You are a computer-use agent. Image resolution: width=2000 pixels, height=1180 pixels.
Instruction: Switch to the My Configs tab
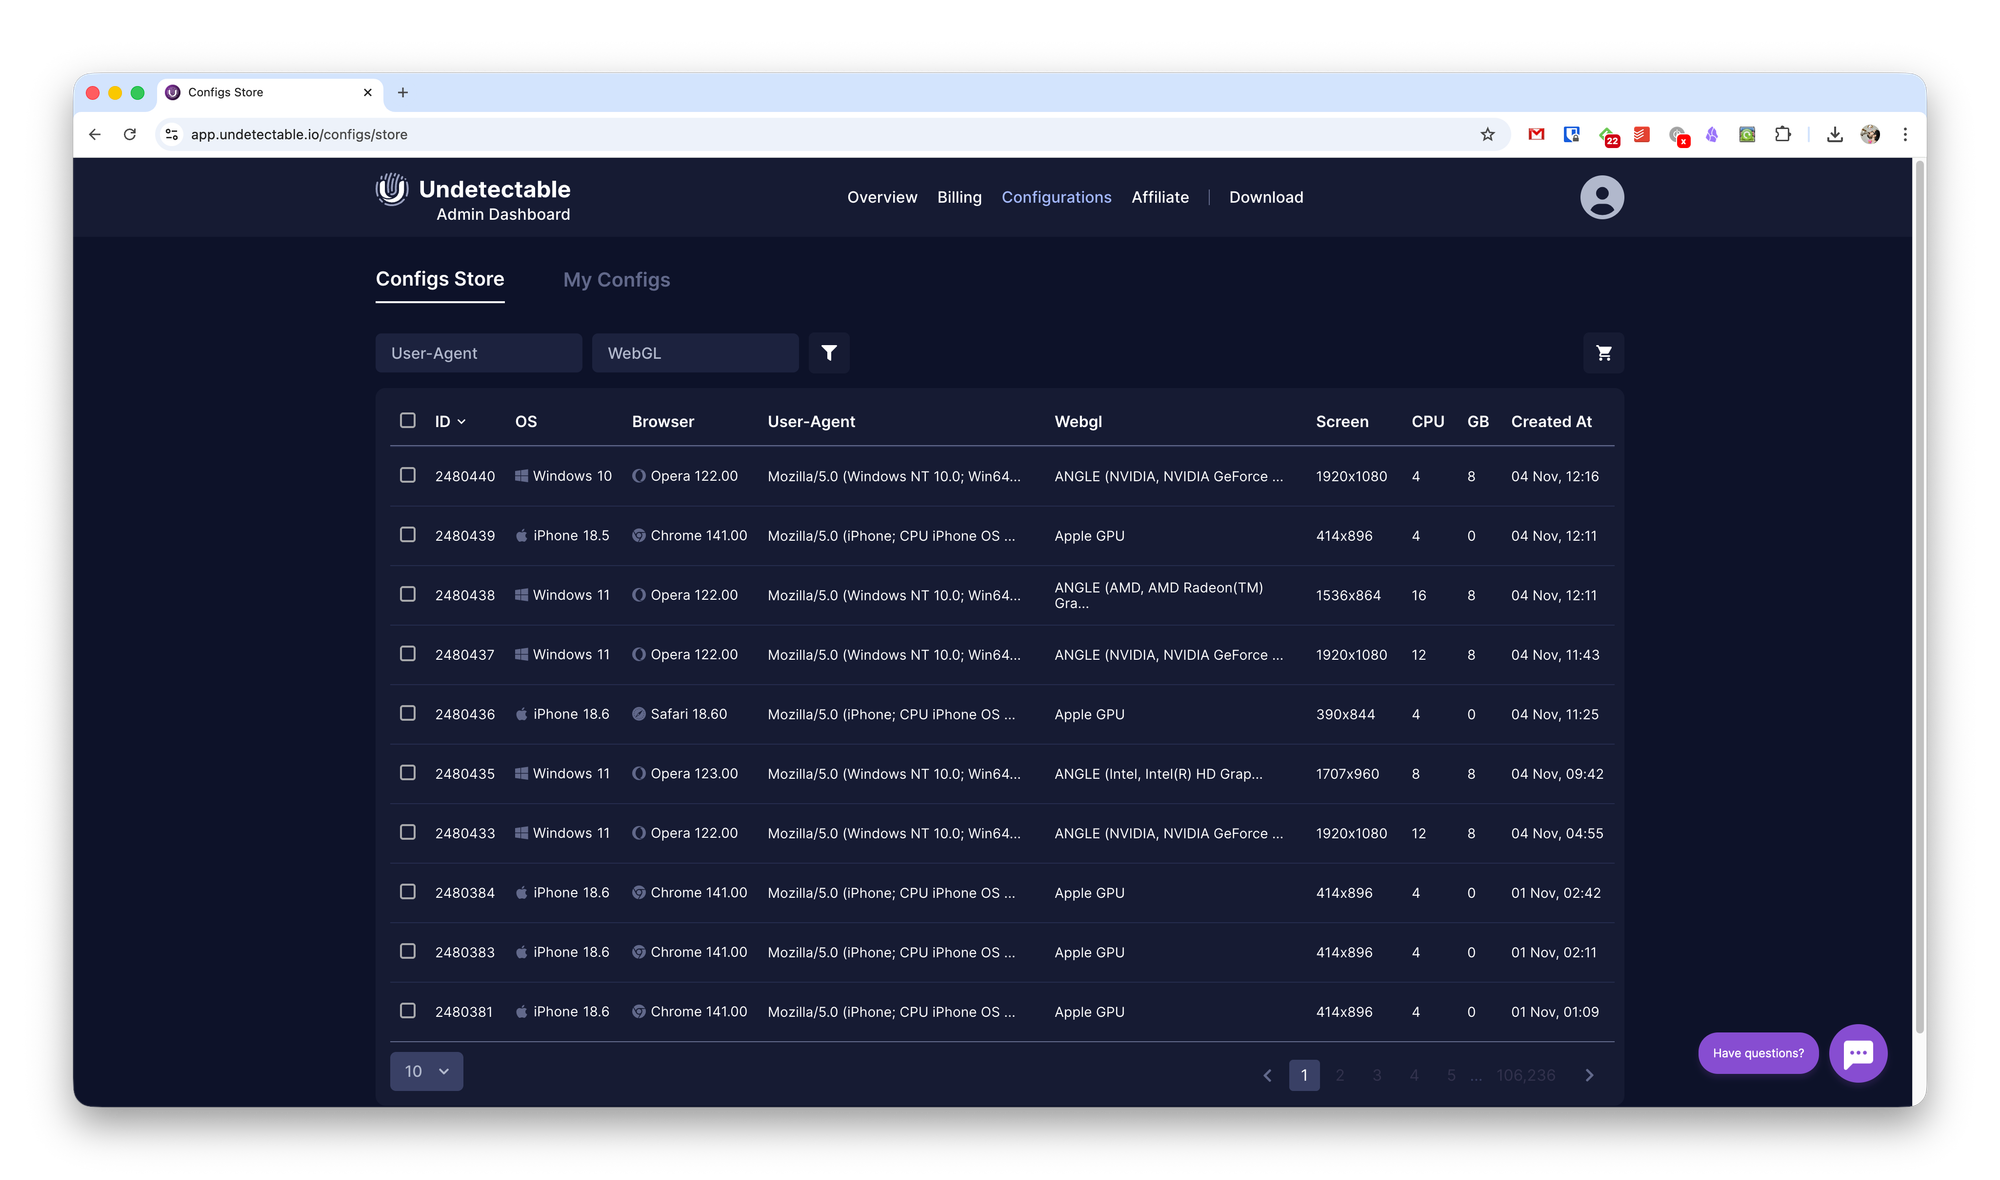tap(616, 280)
